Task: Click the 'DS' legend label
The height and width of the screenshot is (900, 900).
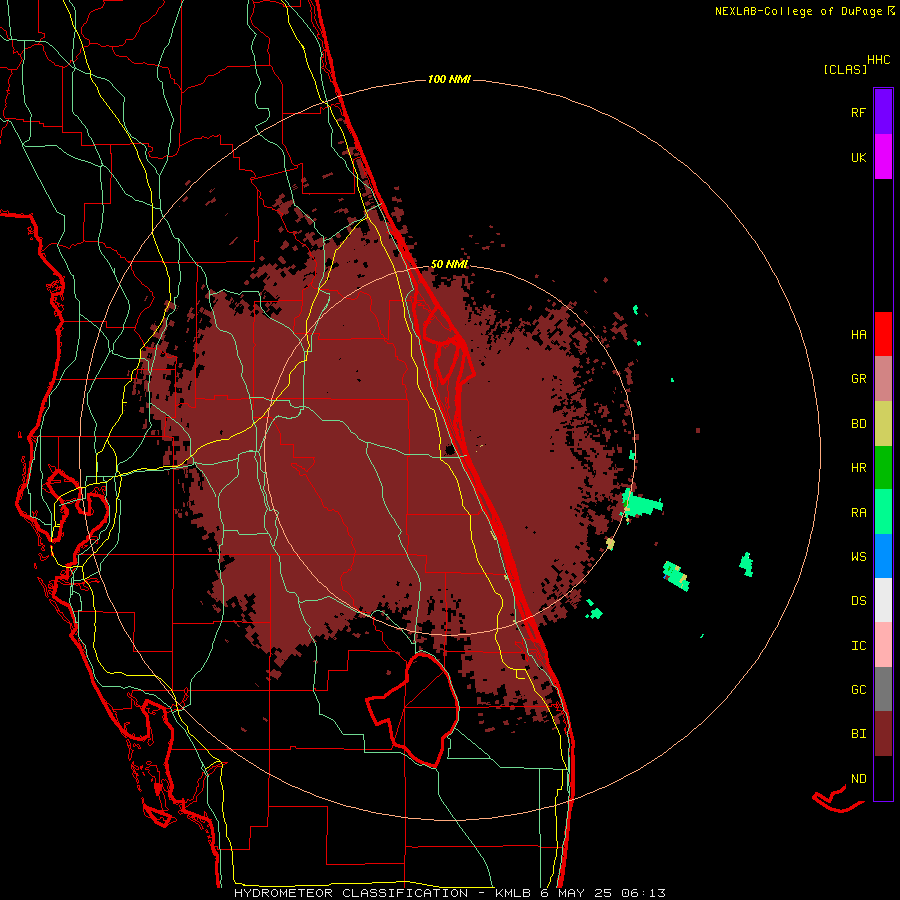Action: (x=858, y=601)
